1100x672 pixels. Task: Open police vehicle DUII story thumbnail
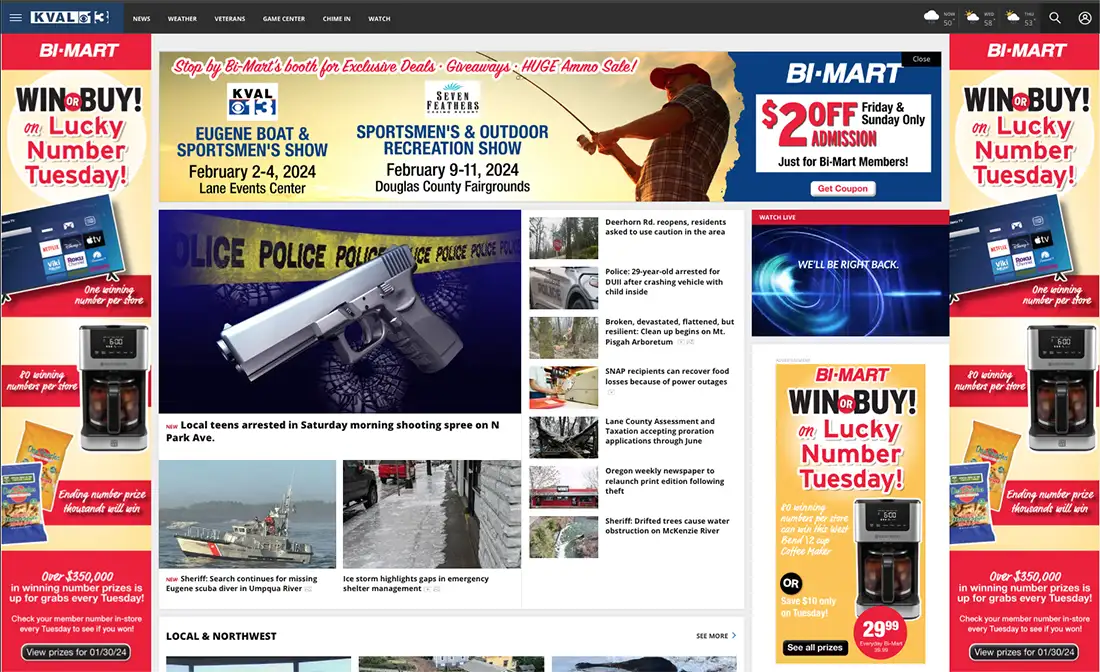(x=563, y=288)
